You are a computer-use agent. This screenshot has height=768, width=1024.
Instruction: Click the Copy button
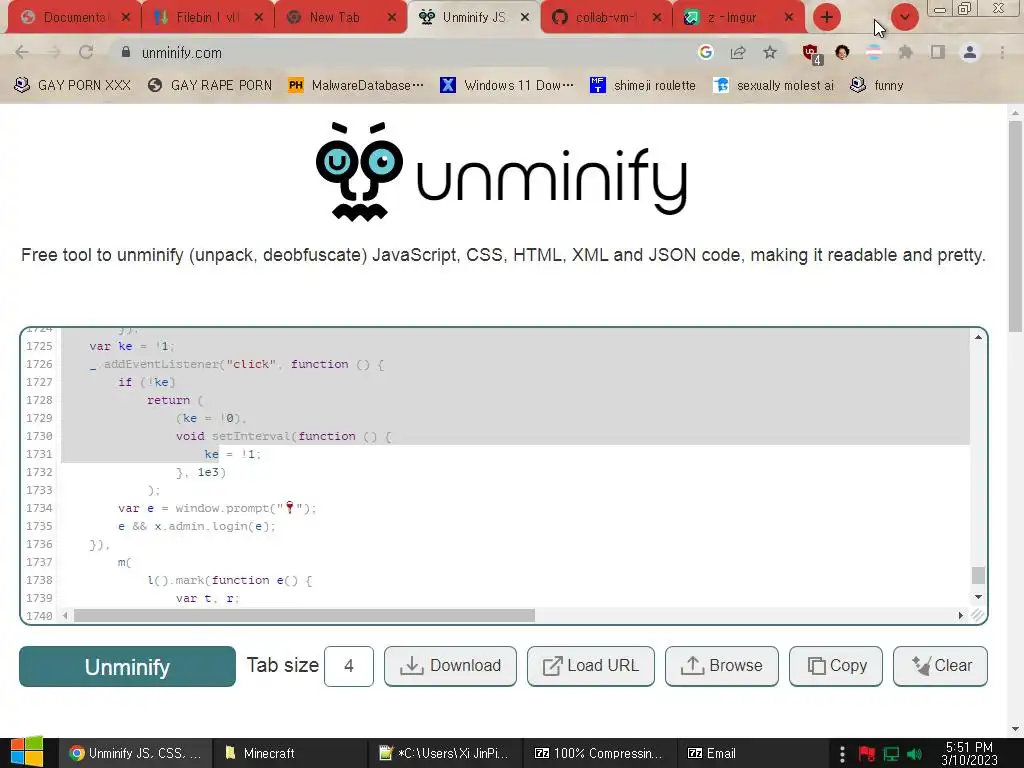(x=836, y=666)
